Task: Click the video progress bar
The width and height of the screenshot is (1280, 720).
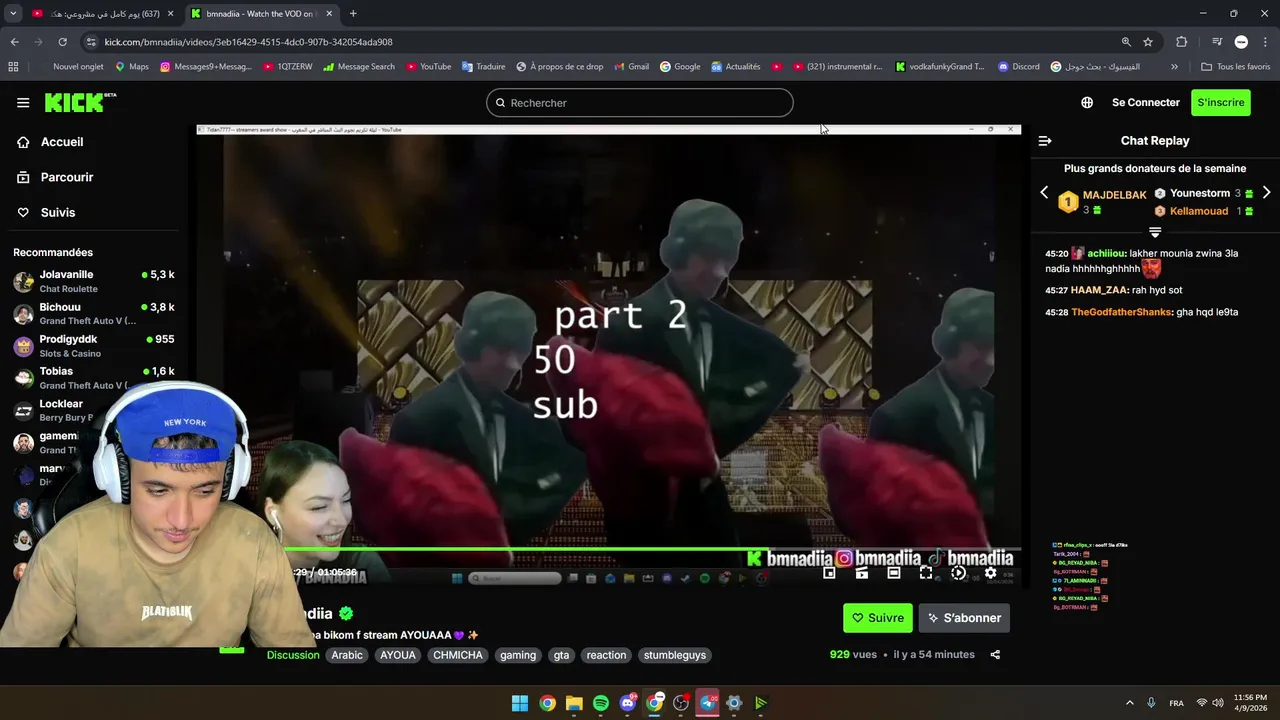Action: pos(608,548)
